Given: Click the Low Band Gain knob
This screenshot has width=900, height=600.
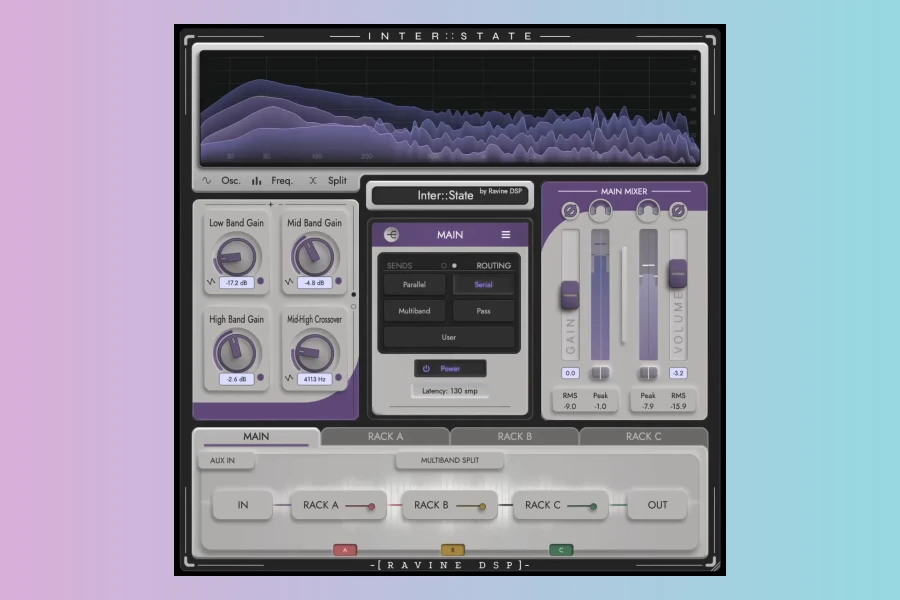Looking at the screenshot, I should pyautogui.click(x=236, y=257).
